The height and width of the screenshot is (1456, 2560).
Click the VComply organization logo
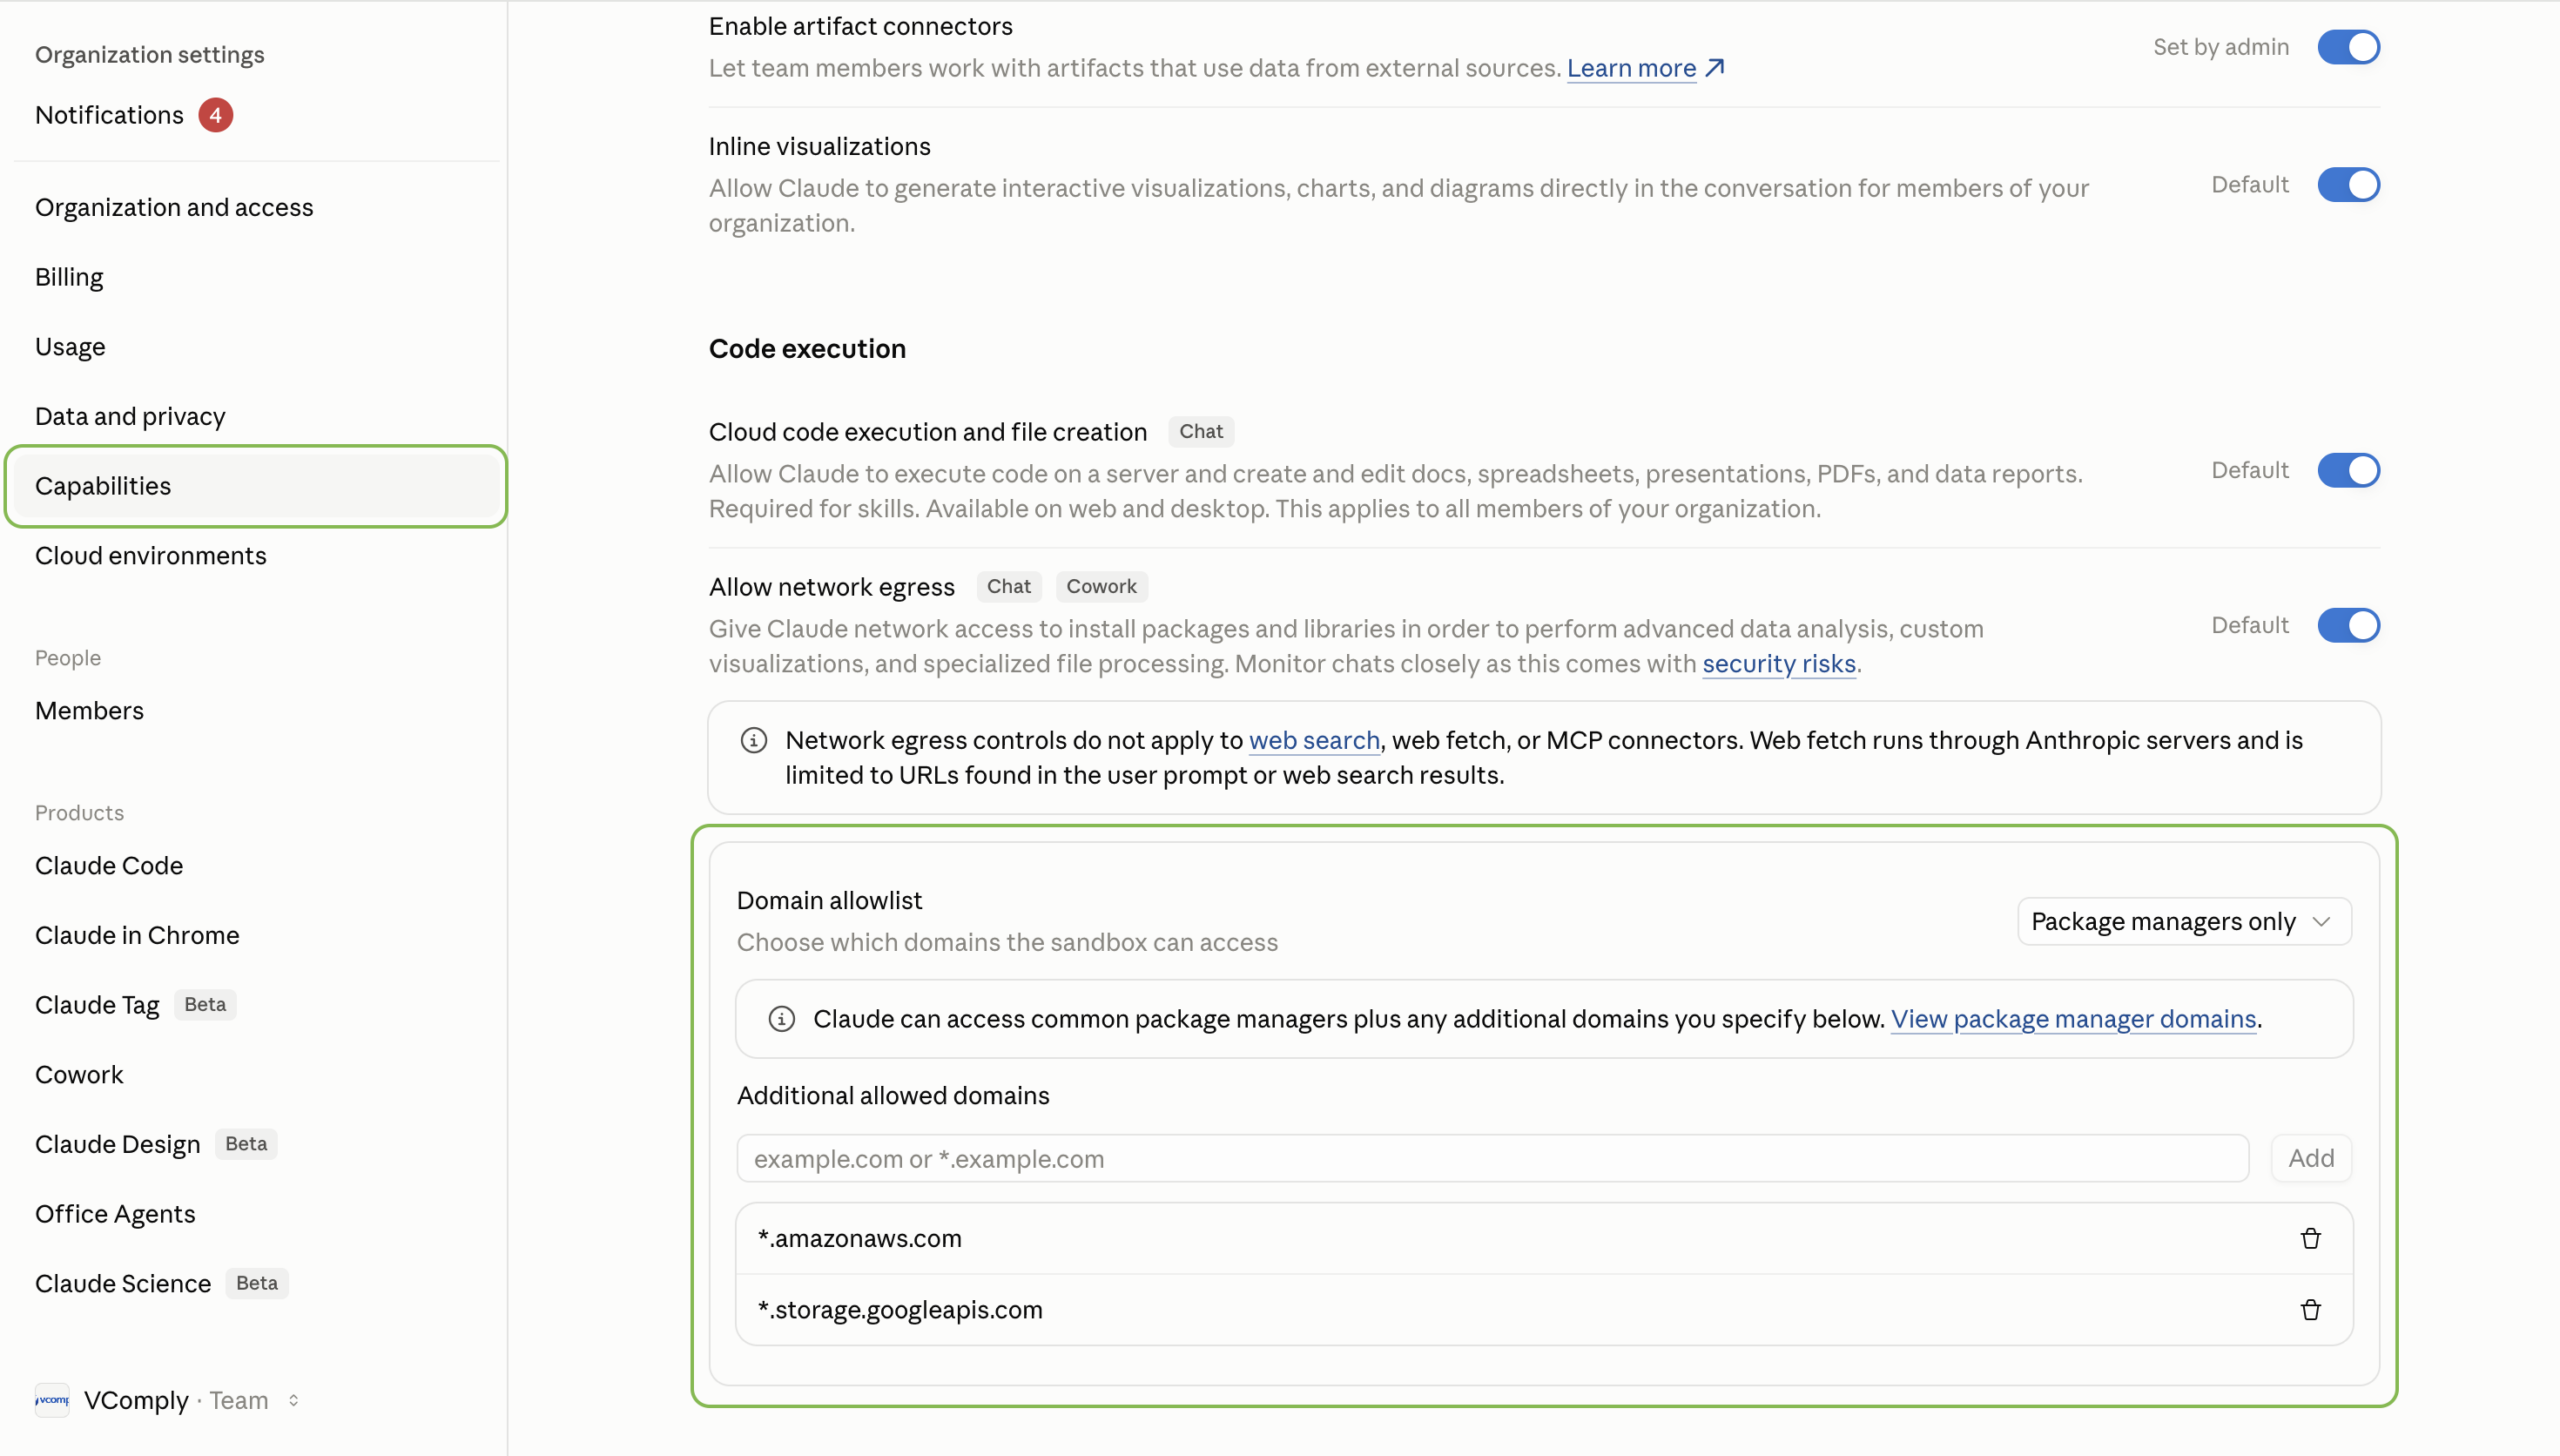52,1400
